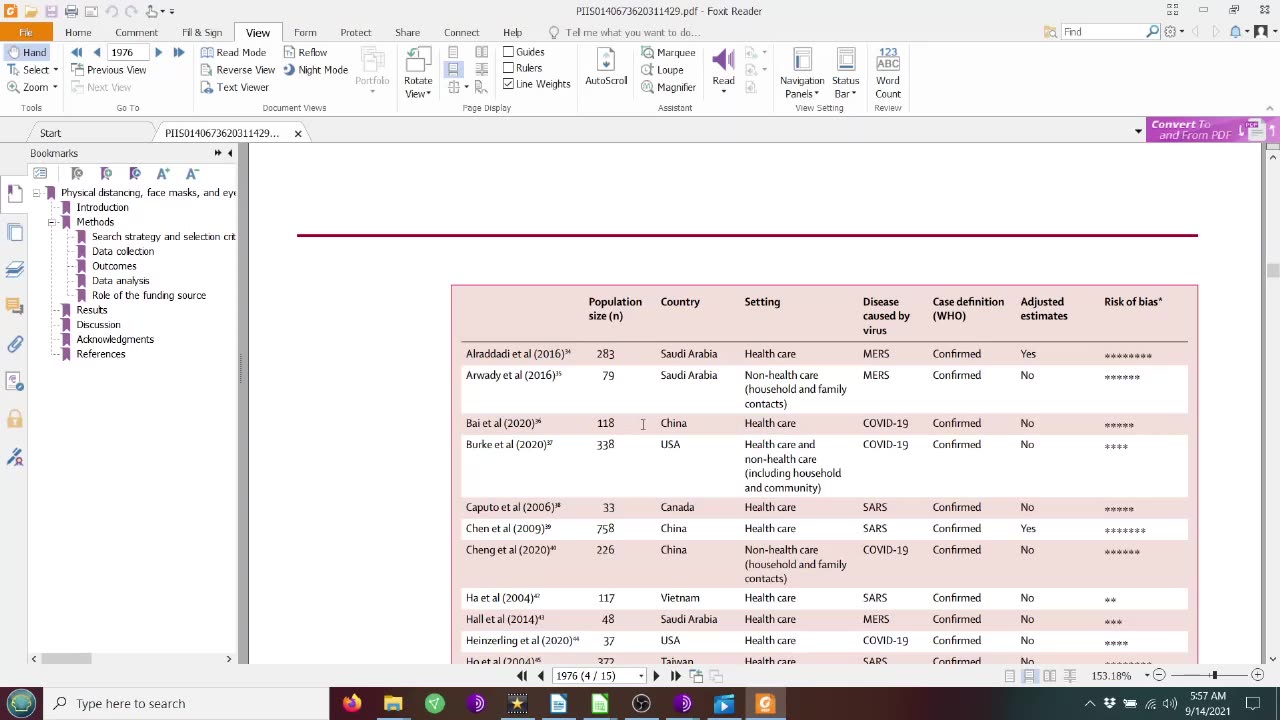Uncheck Line Weights checkbox
Screen dimensions: 1280x720
click(509, 84)
